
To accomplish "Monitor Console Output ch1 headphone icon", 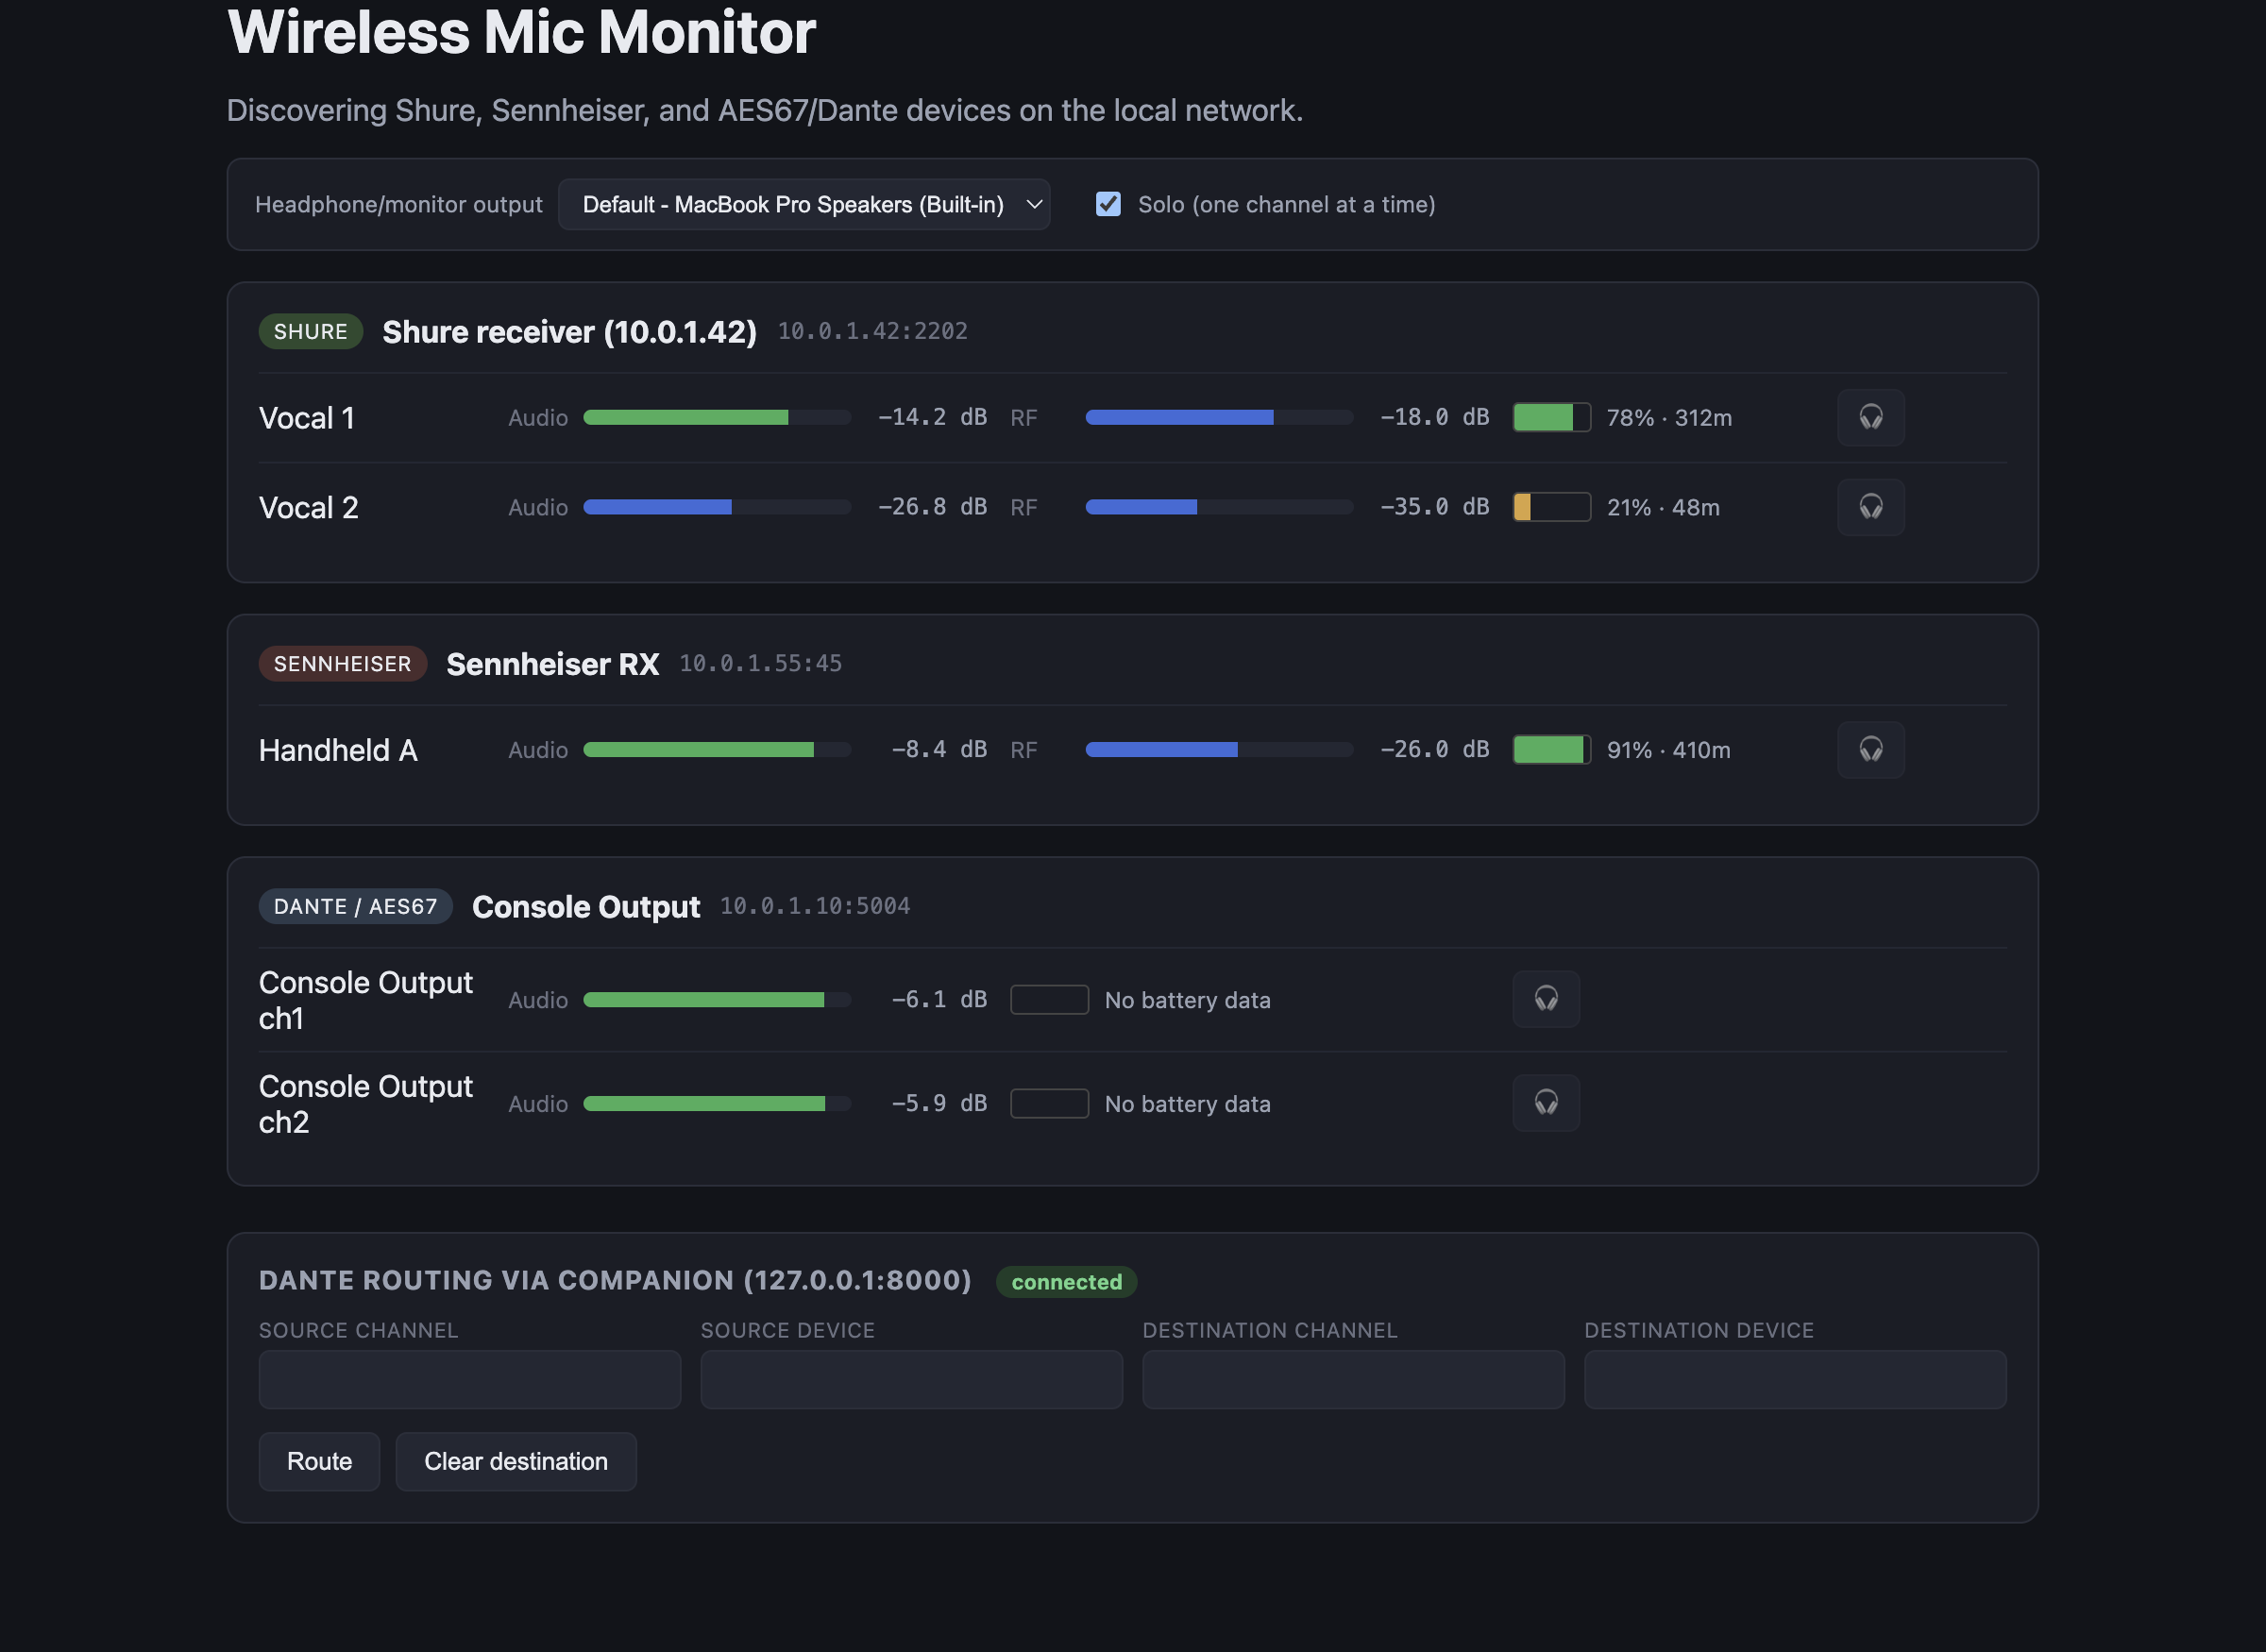I will pyautogui.click(x=1546, y=999).
